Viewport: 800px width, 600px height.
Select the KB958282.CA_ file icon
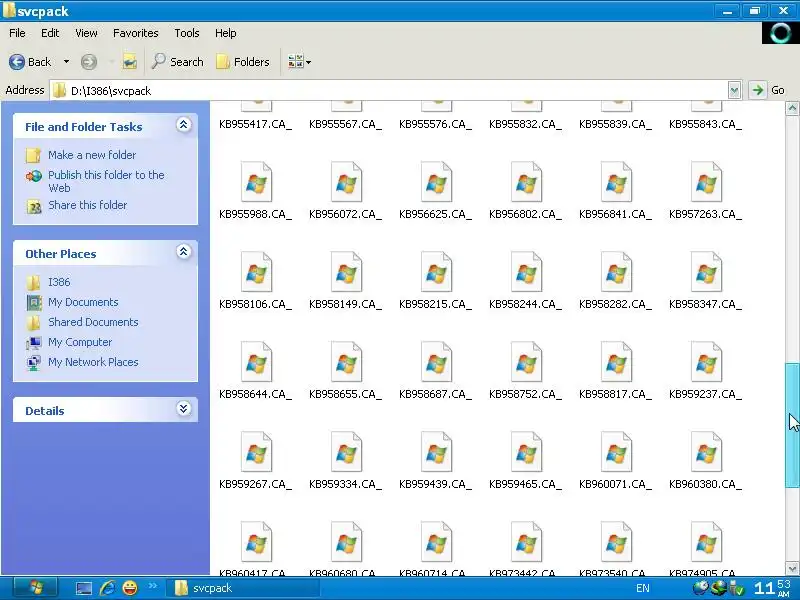pos(616,272)
